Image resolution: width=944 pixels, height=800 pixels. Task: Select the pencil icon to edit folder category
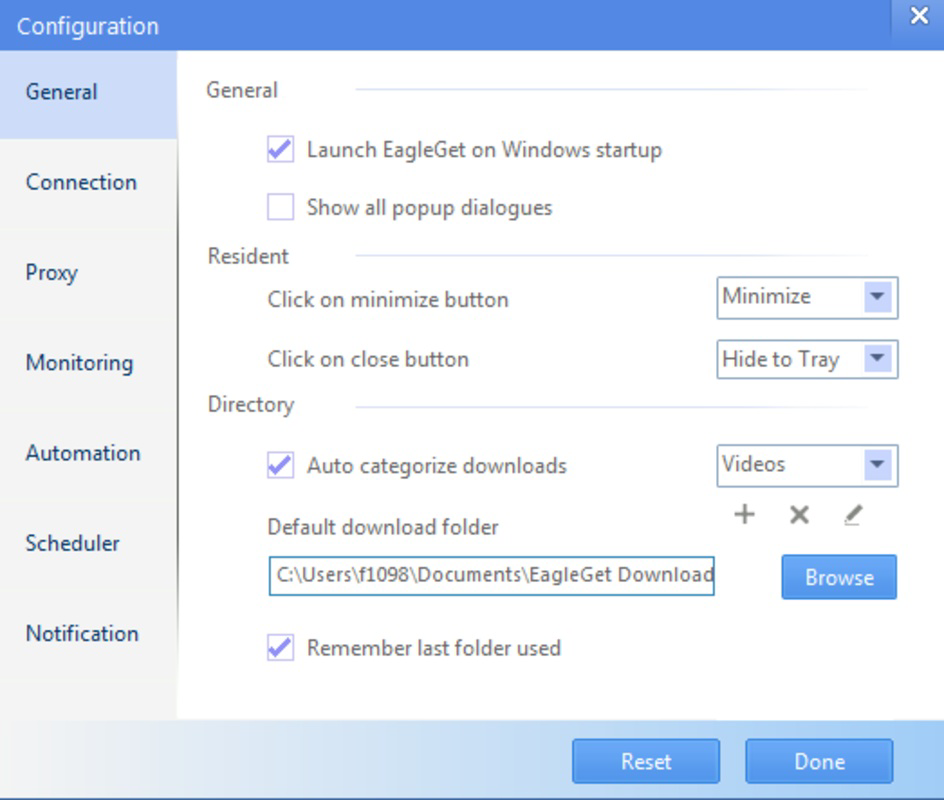point(854,514)
